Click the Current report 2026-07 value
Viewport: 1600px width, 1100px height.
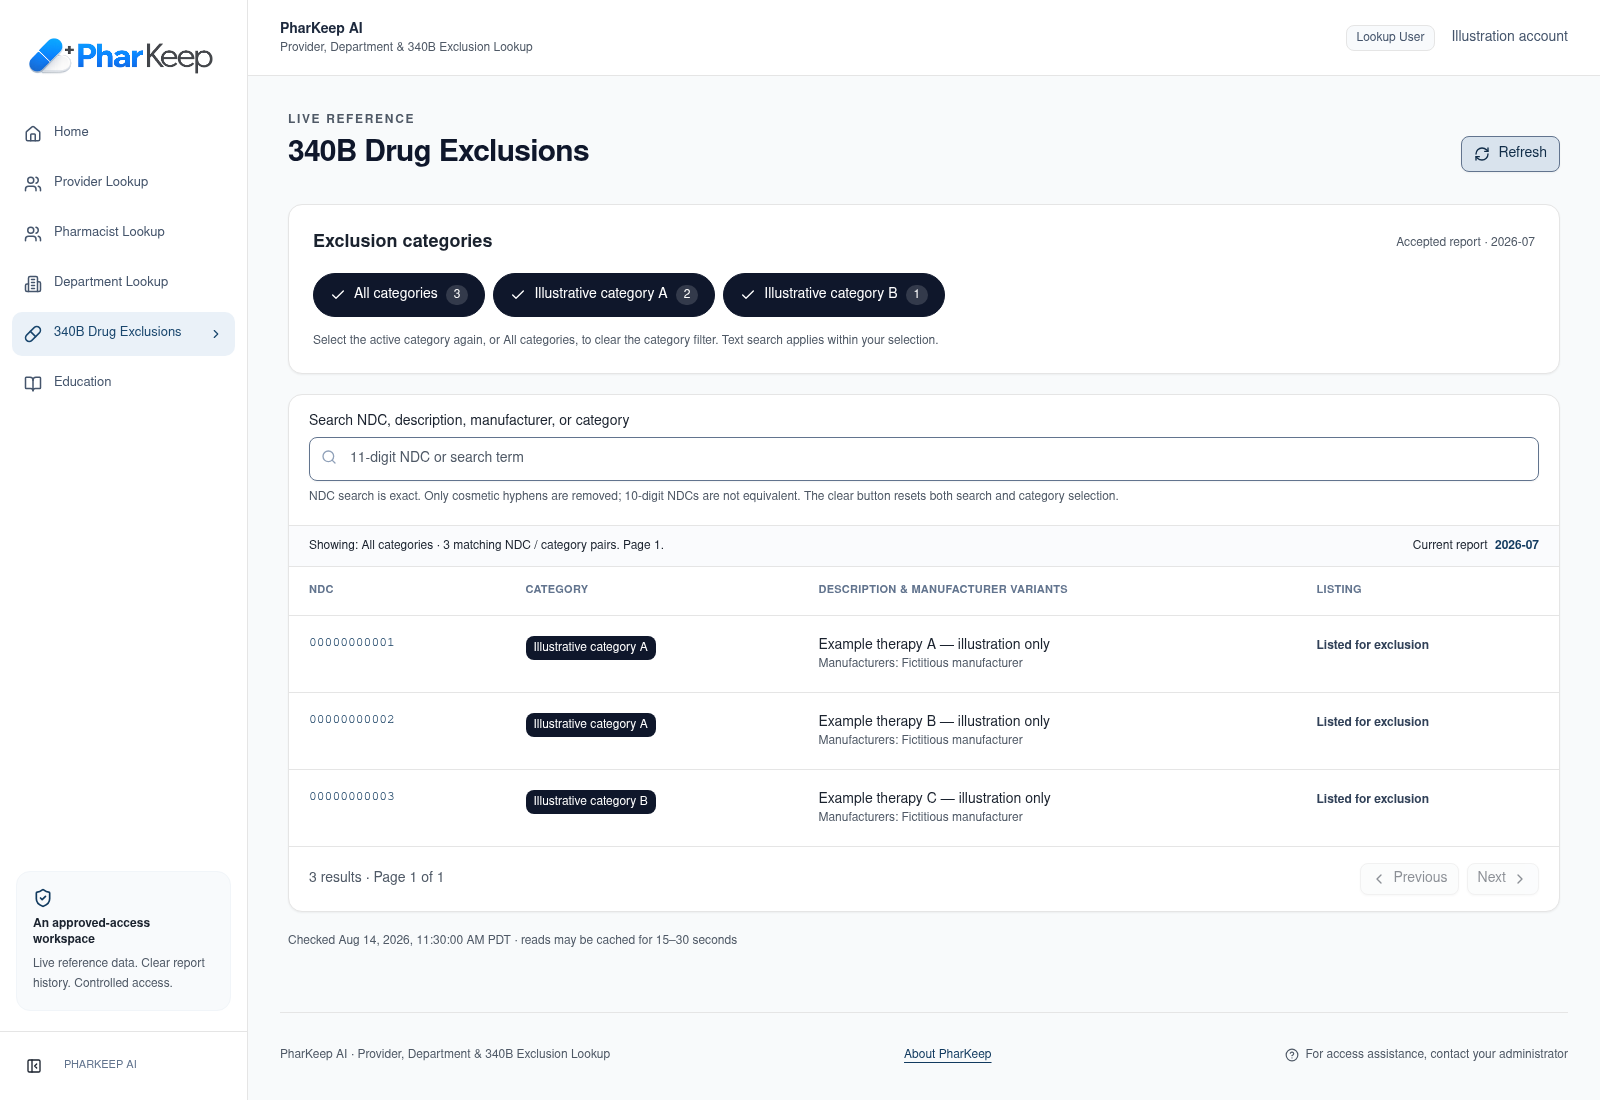pyautogui.click(x=1517, y=545)
